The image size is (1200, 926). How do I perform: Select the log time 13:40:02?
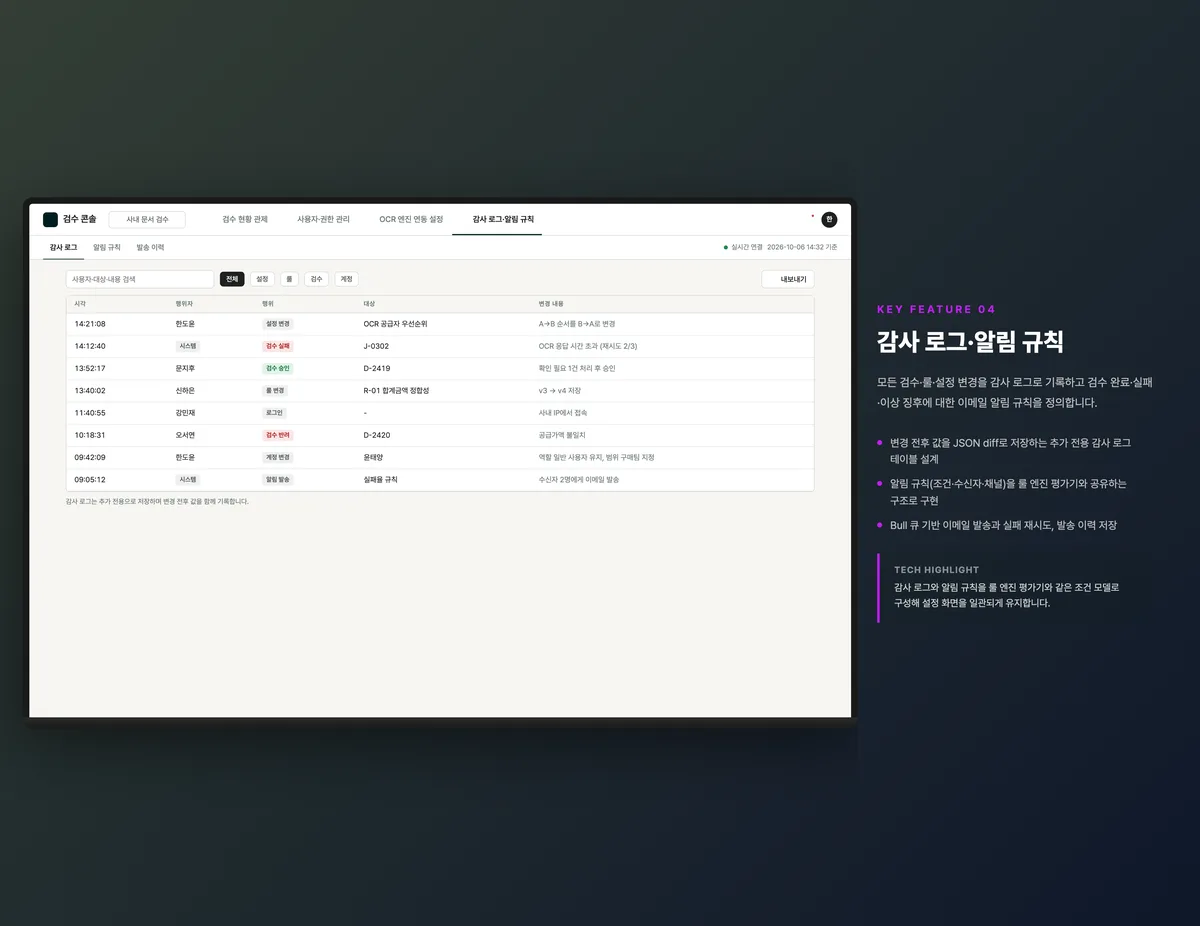click(x=90, y=390)
